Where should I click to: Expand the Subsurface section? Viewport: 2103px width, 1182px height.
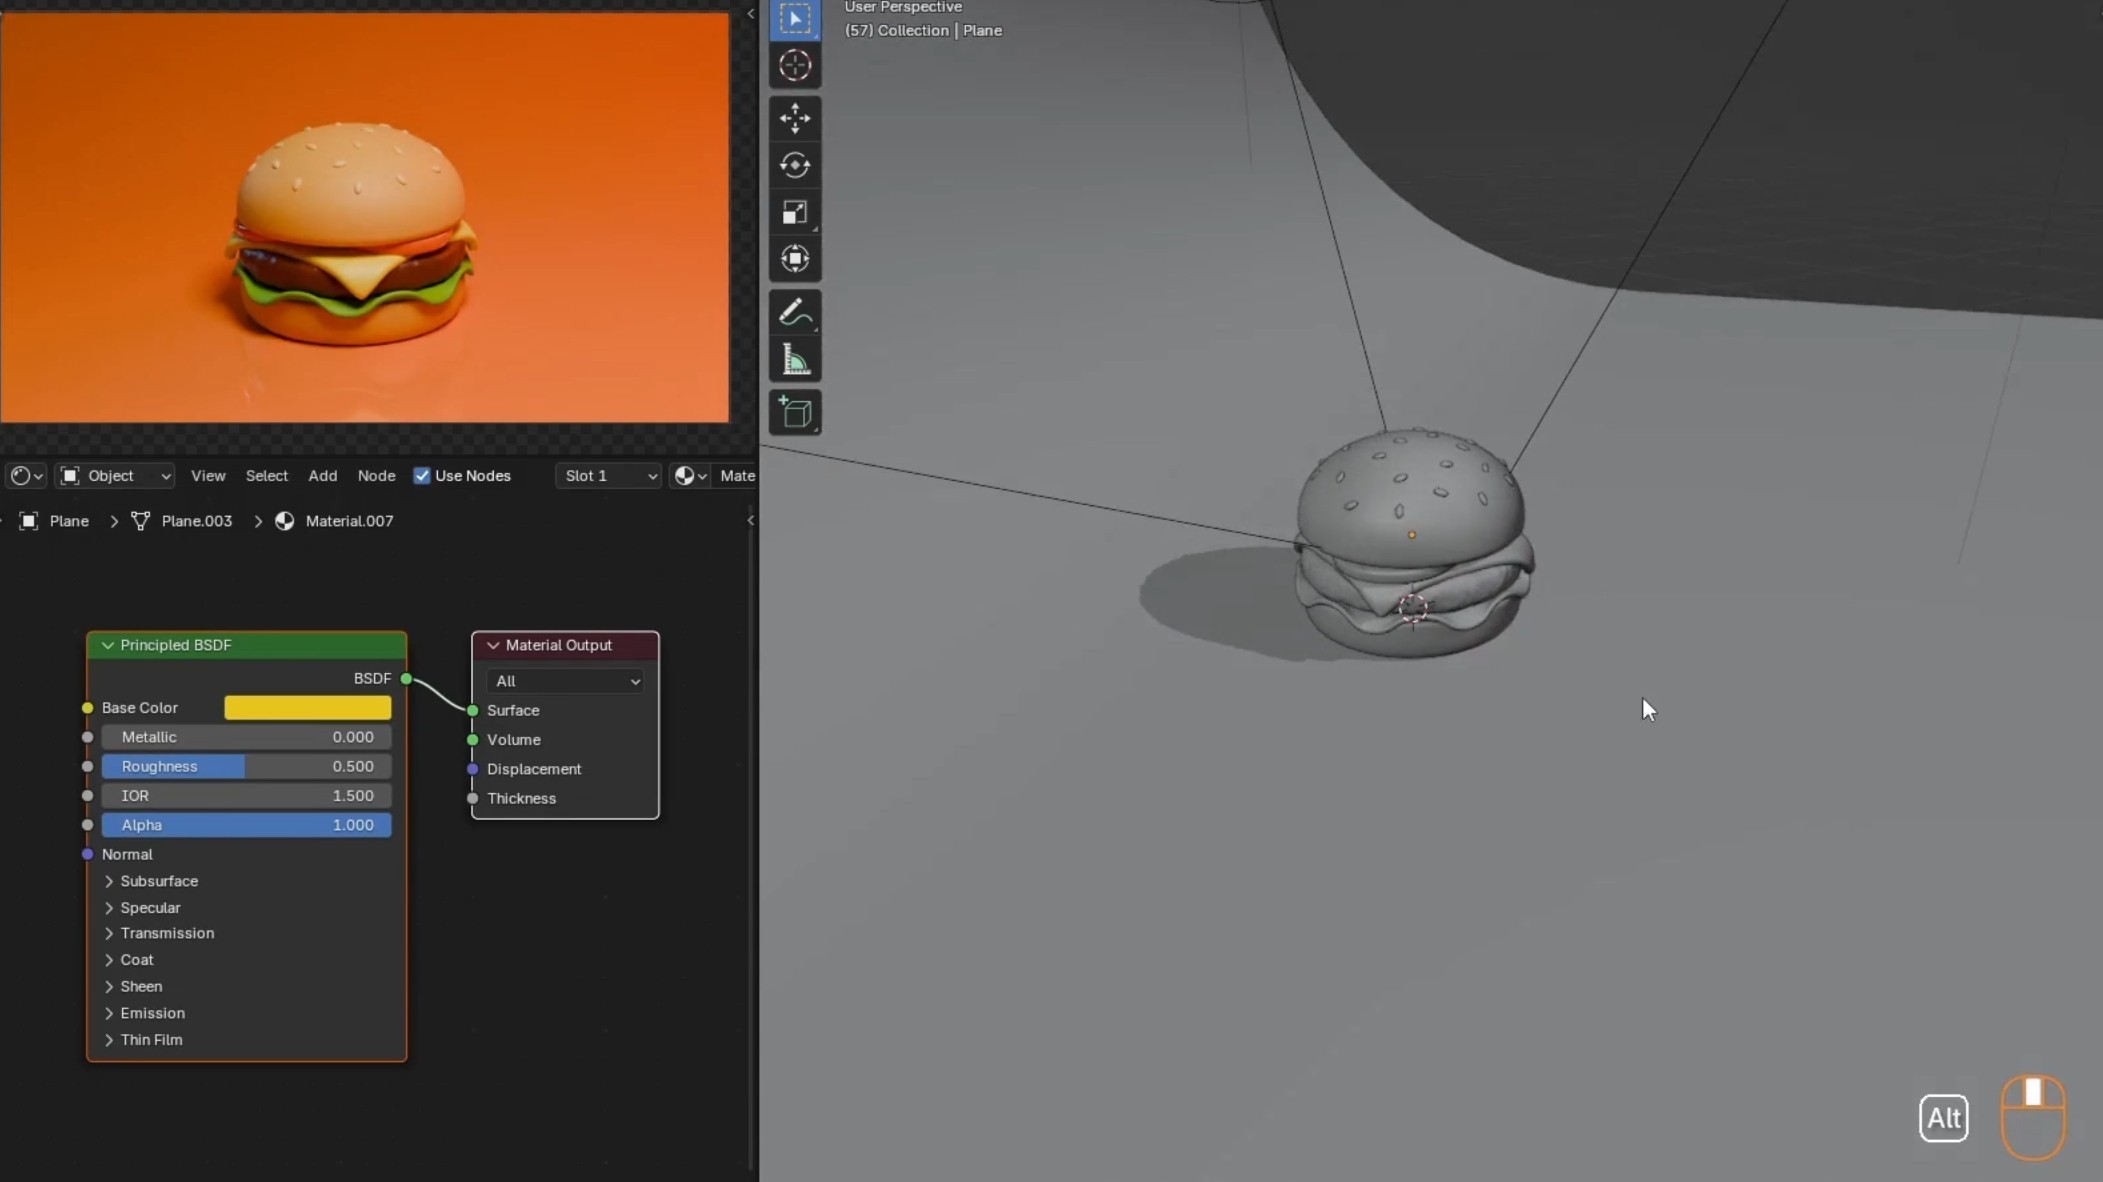tap(109, 882)
